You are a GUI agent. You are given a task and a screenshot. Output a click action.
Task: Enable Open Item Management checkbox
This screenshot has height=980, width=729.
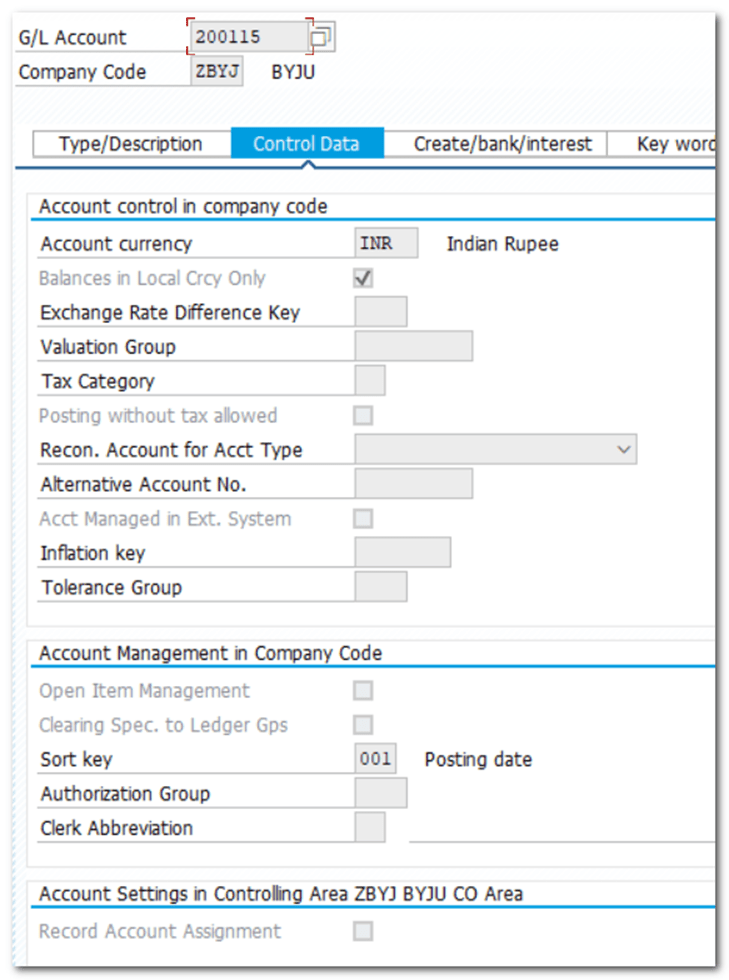coord(363,690)
